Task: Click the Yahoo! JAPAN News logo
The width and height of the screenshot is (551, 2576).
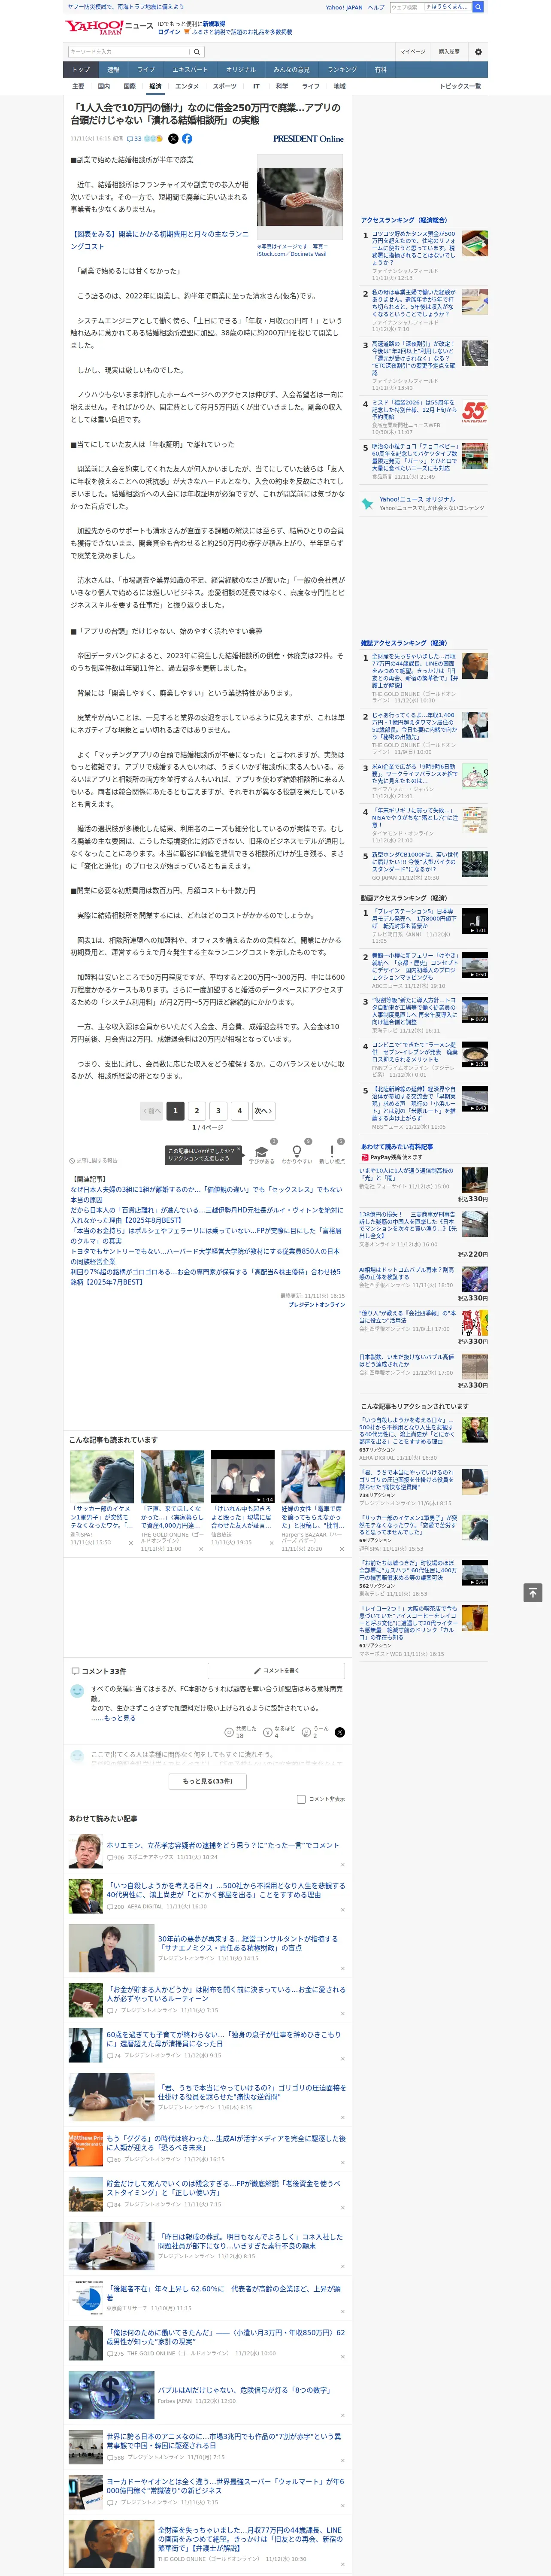Action: pos(109,27)
